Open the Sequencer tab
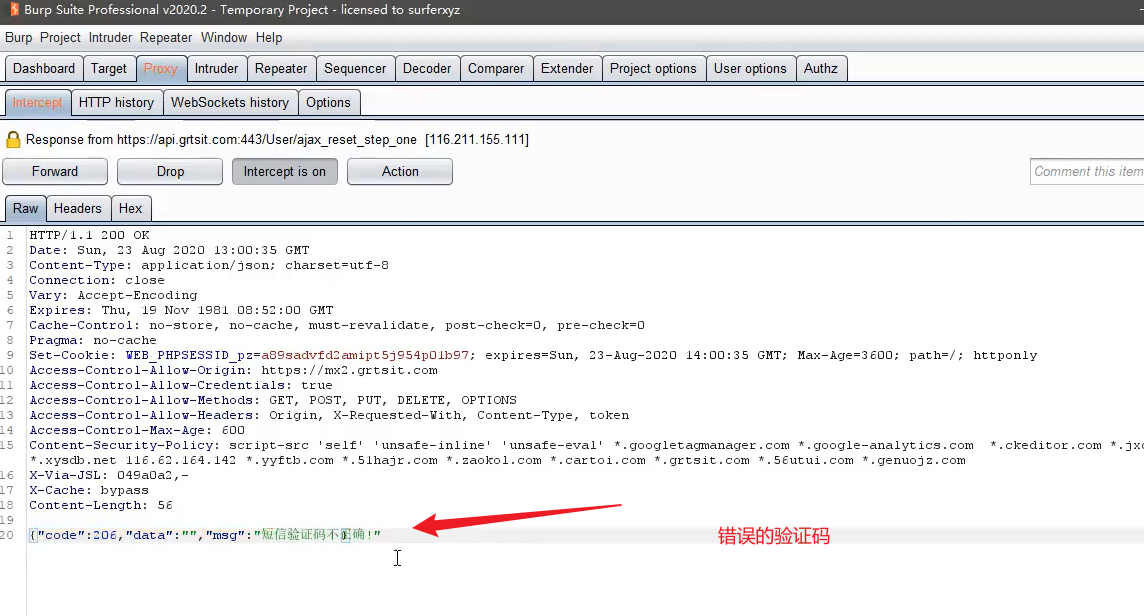The width and height of the screenshot is (1144, 616). [355, 69]
